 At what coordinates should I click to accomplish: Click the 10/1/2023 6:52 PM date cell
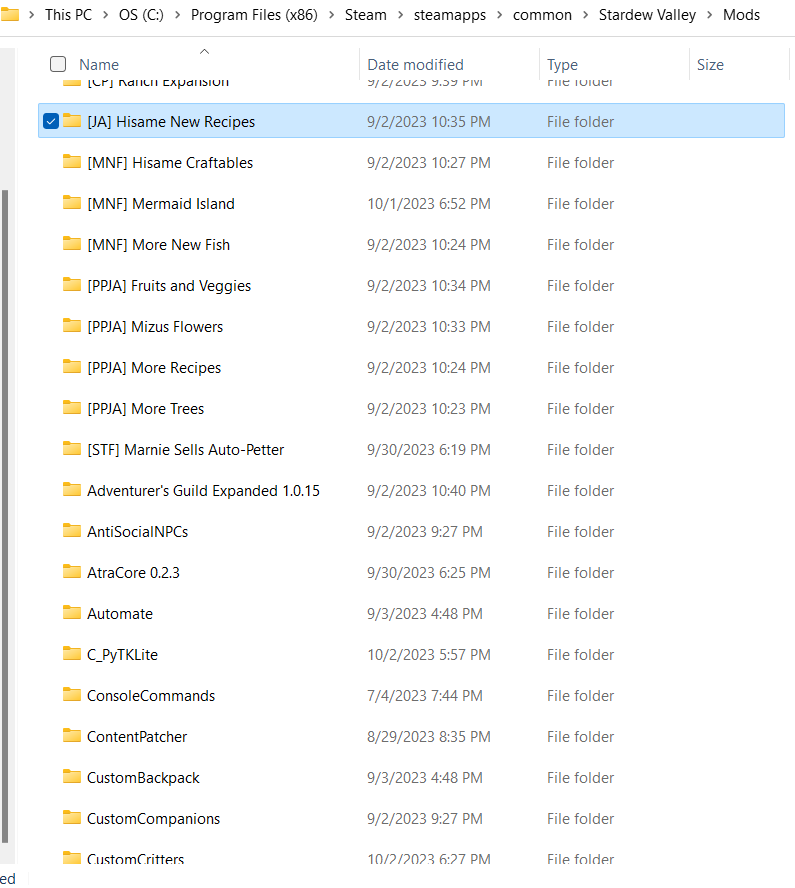click(429, 203)
